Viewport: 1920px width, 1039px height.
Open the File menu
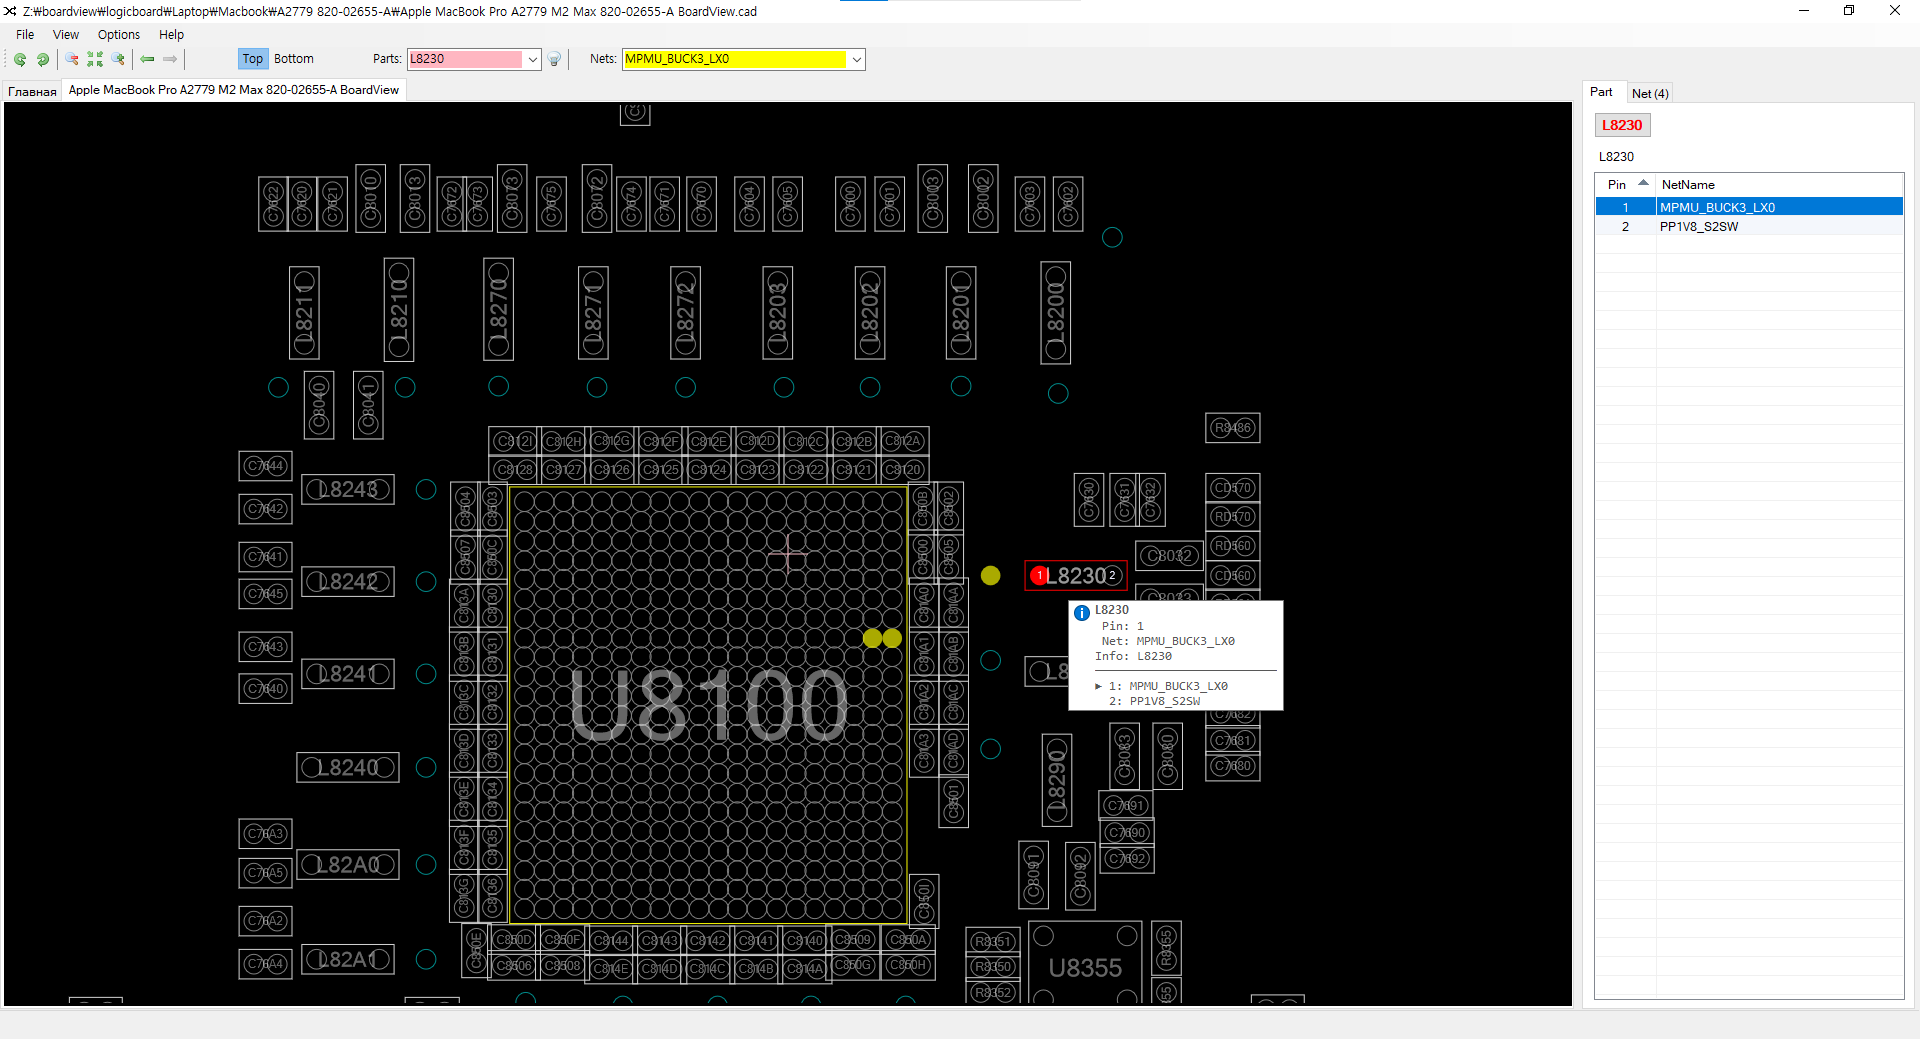[25, 34]
